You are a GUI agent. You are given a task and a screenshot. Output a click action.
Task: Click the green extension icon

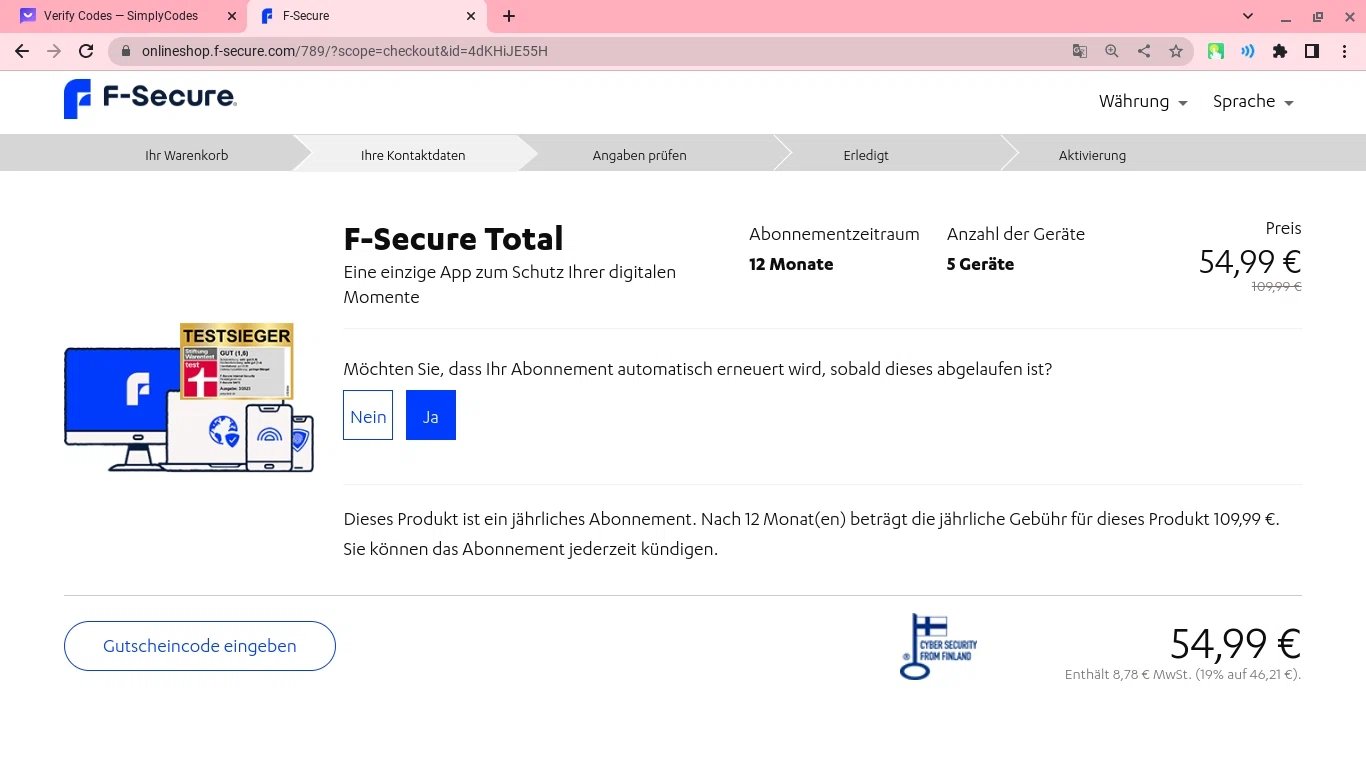point(1216,51)
